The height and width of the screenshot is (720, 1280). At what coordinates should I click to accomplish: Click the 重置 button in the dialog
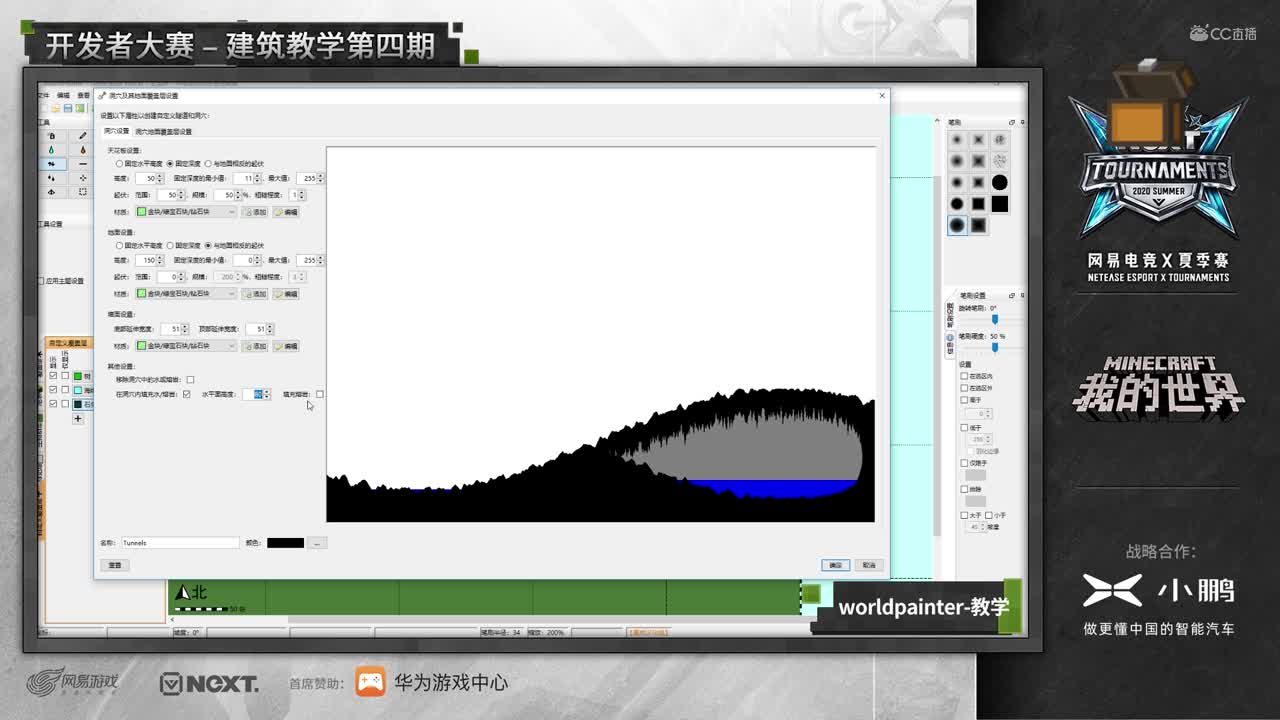pyautogui.click(x=115, y=565)
